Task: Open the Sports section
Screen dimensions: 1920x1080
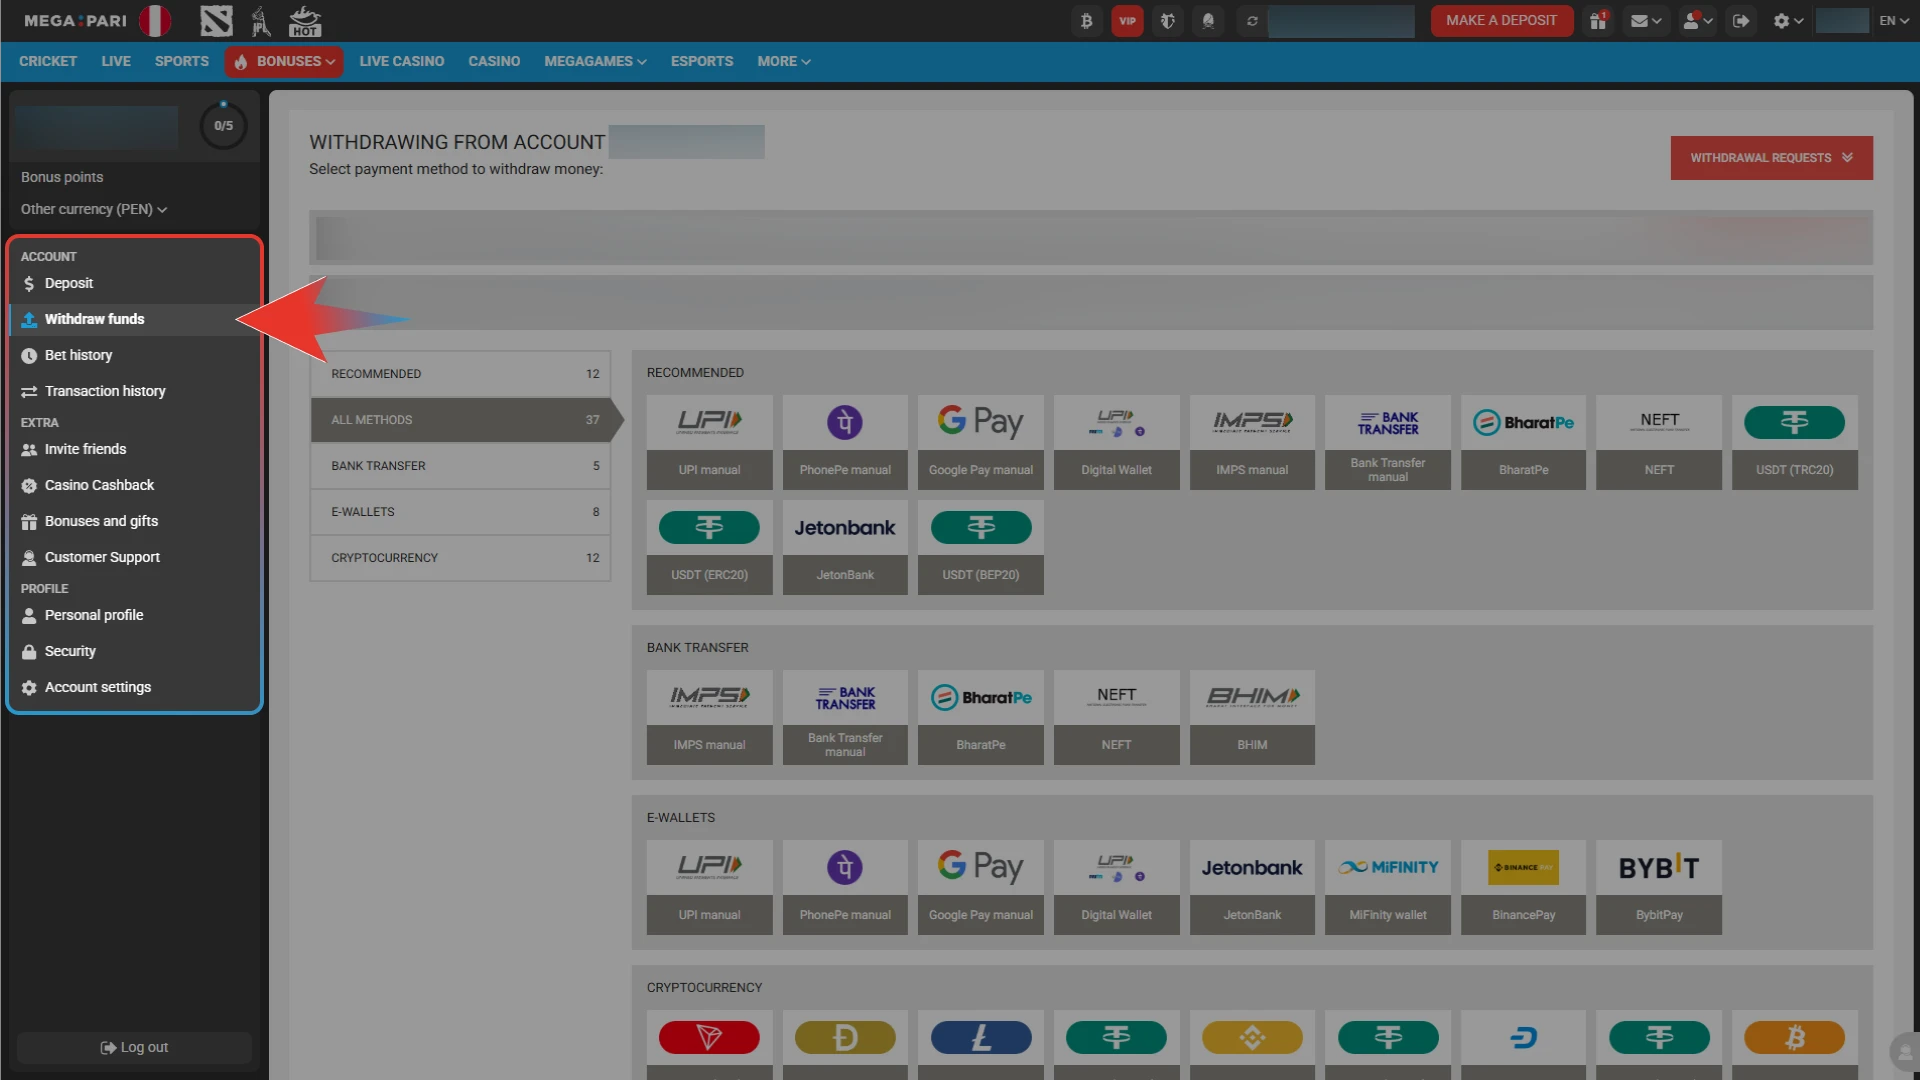Action: [182, 61]
